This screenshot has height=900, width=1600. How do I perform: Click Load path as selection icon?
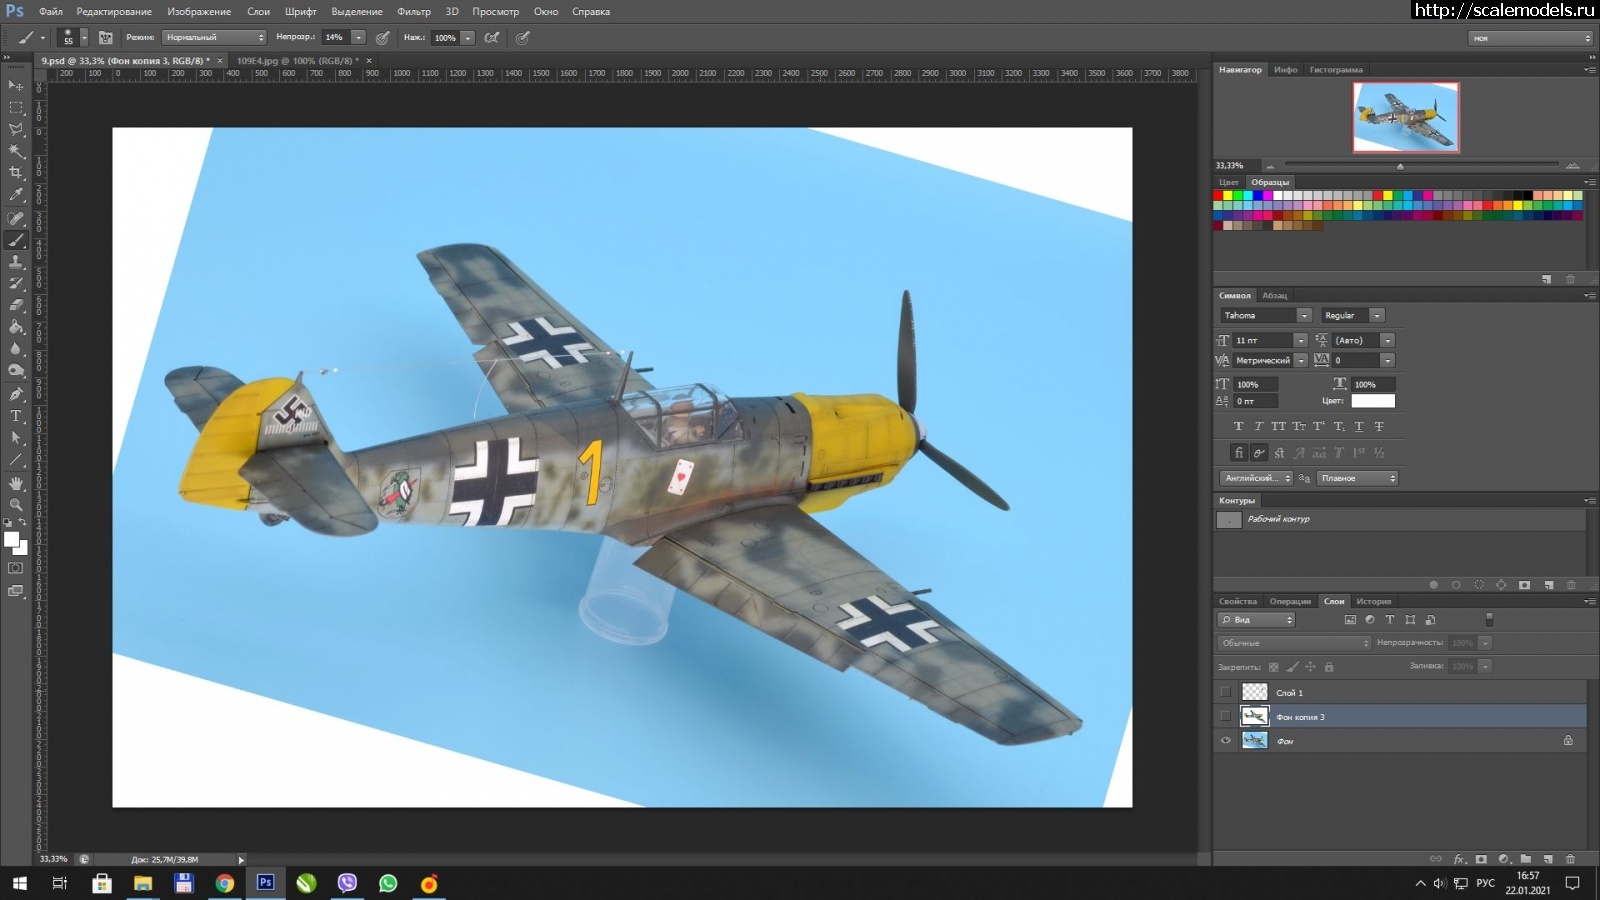tap(1479, 585)
